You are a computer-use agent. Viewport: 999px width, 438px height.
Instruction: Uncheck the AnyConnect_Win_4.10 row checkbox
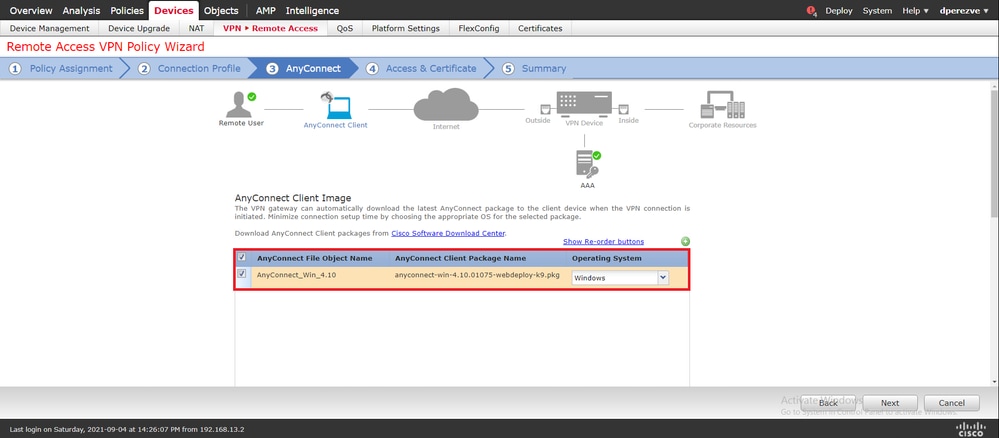[241, 274]
